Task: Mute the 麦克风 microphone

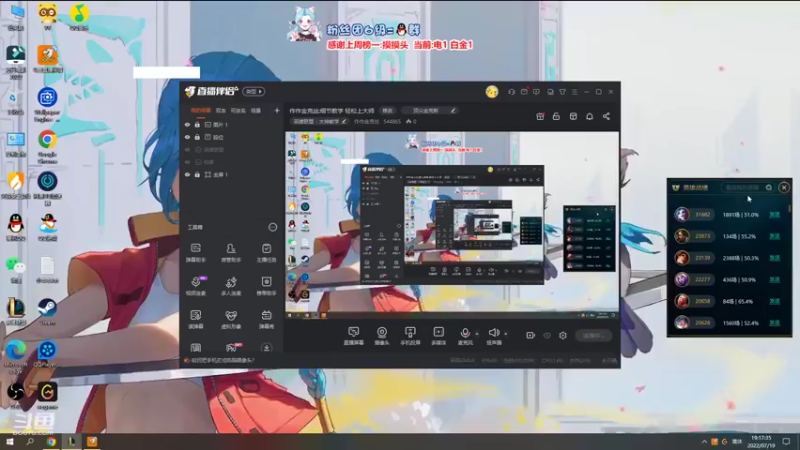Action: [465, 336]
